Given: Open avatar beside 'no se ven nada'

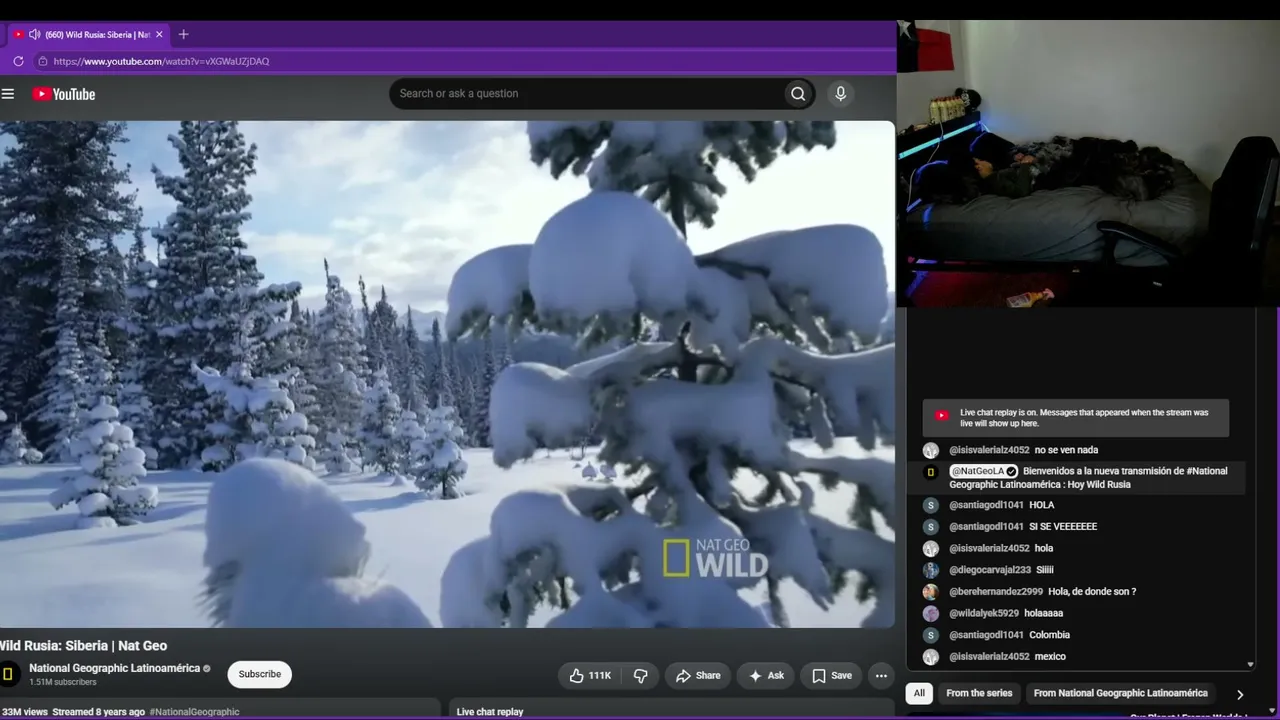Looking at the screenshot, I should 931,450.
